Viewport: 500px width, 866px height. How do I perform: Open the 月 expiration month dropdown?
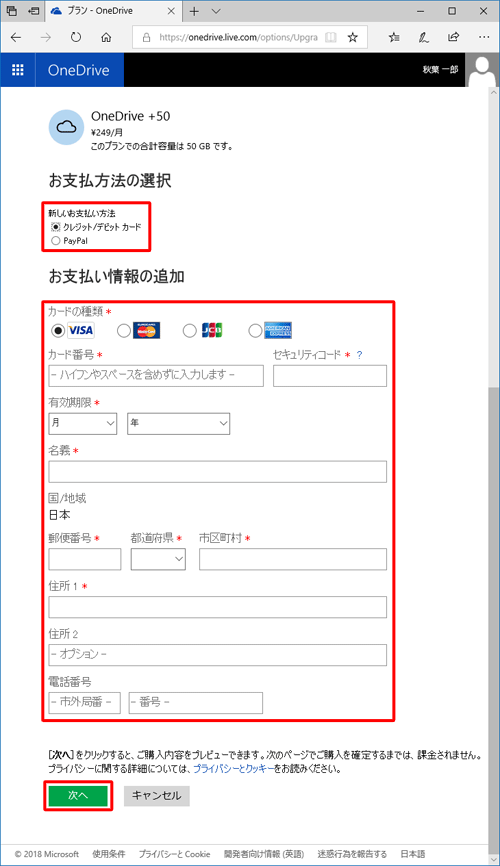click(x=82, y=424)
